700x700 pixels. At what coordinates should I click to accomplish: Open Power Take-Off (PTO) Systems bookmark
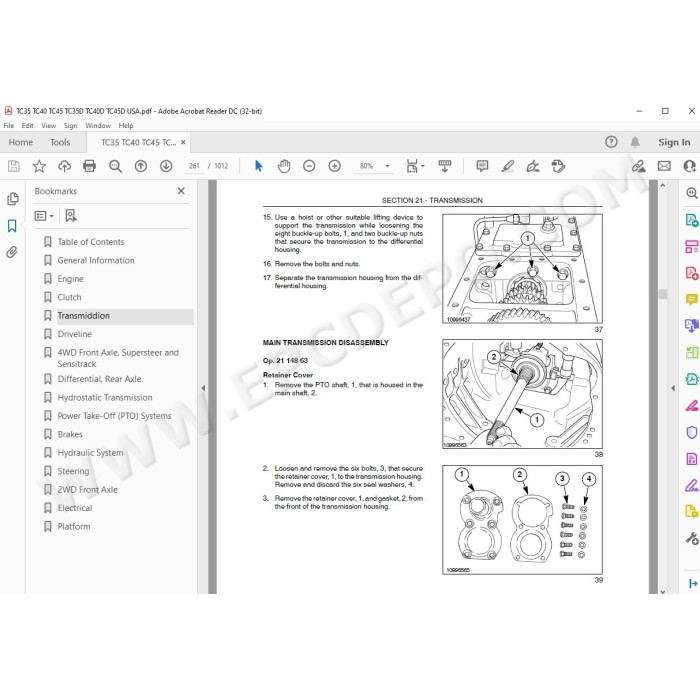pos(114,416)
